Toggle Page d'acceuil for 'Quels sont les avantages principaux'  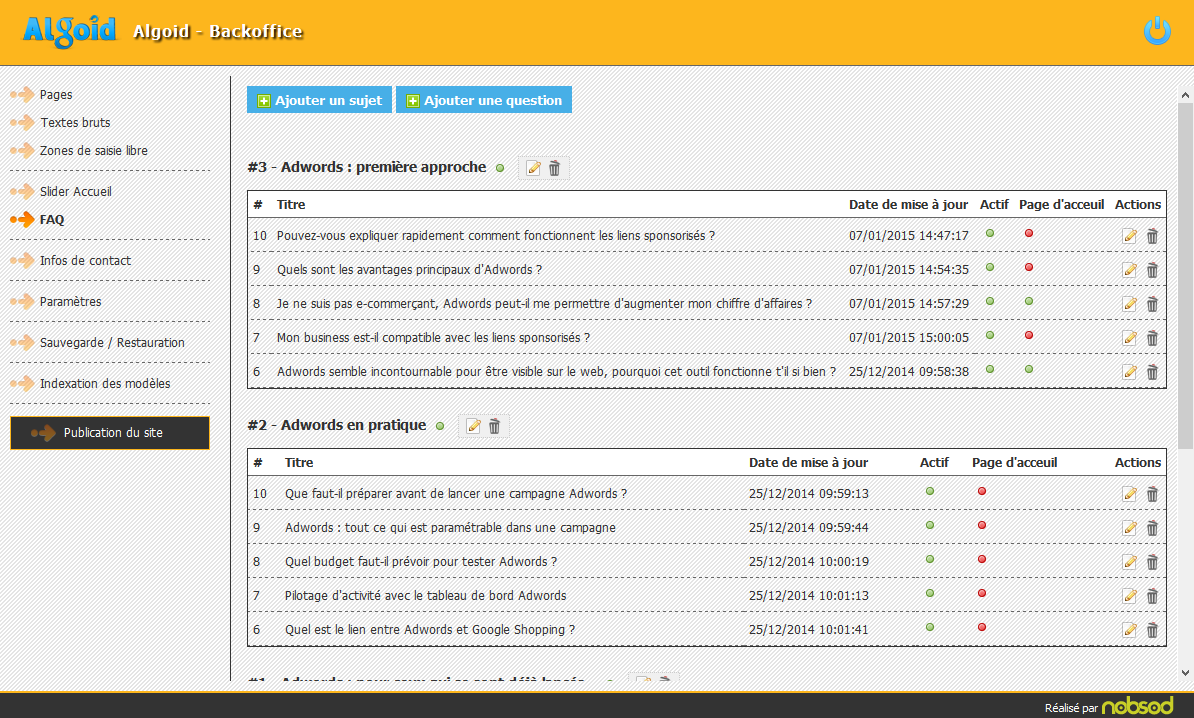[1029, 267]
